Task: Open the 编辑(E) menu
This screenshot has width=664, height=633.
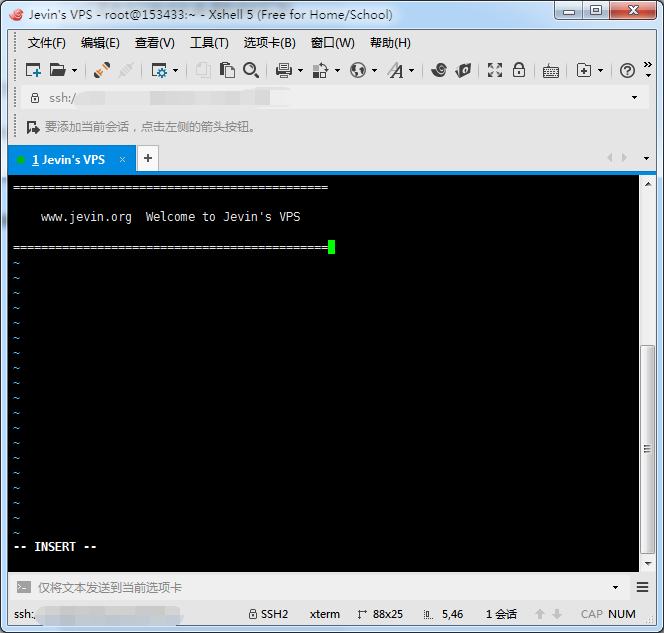Action: point(100,43)
